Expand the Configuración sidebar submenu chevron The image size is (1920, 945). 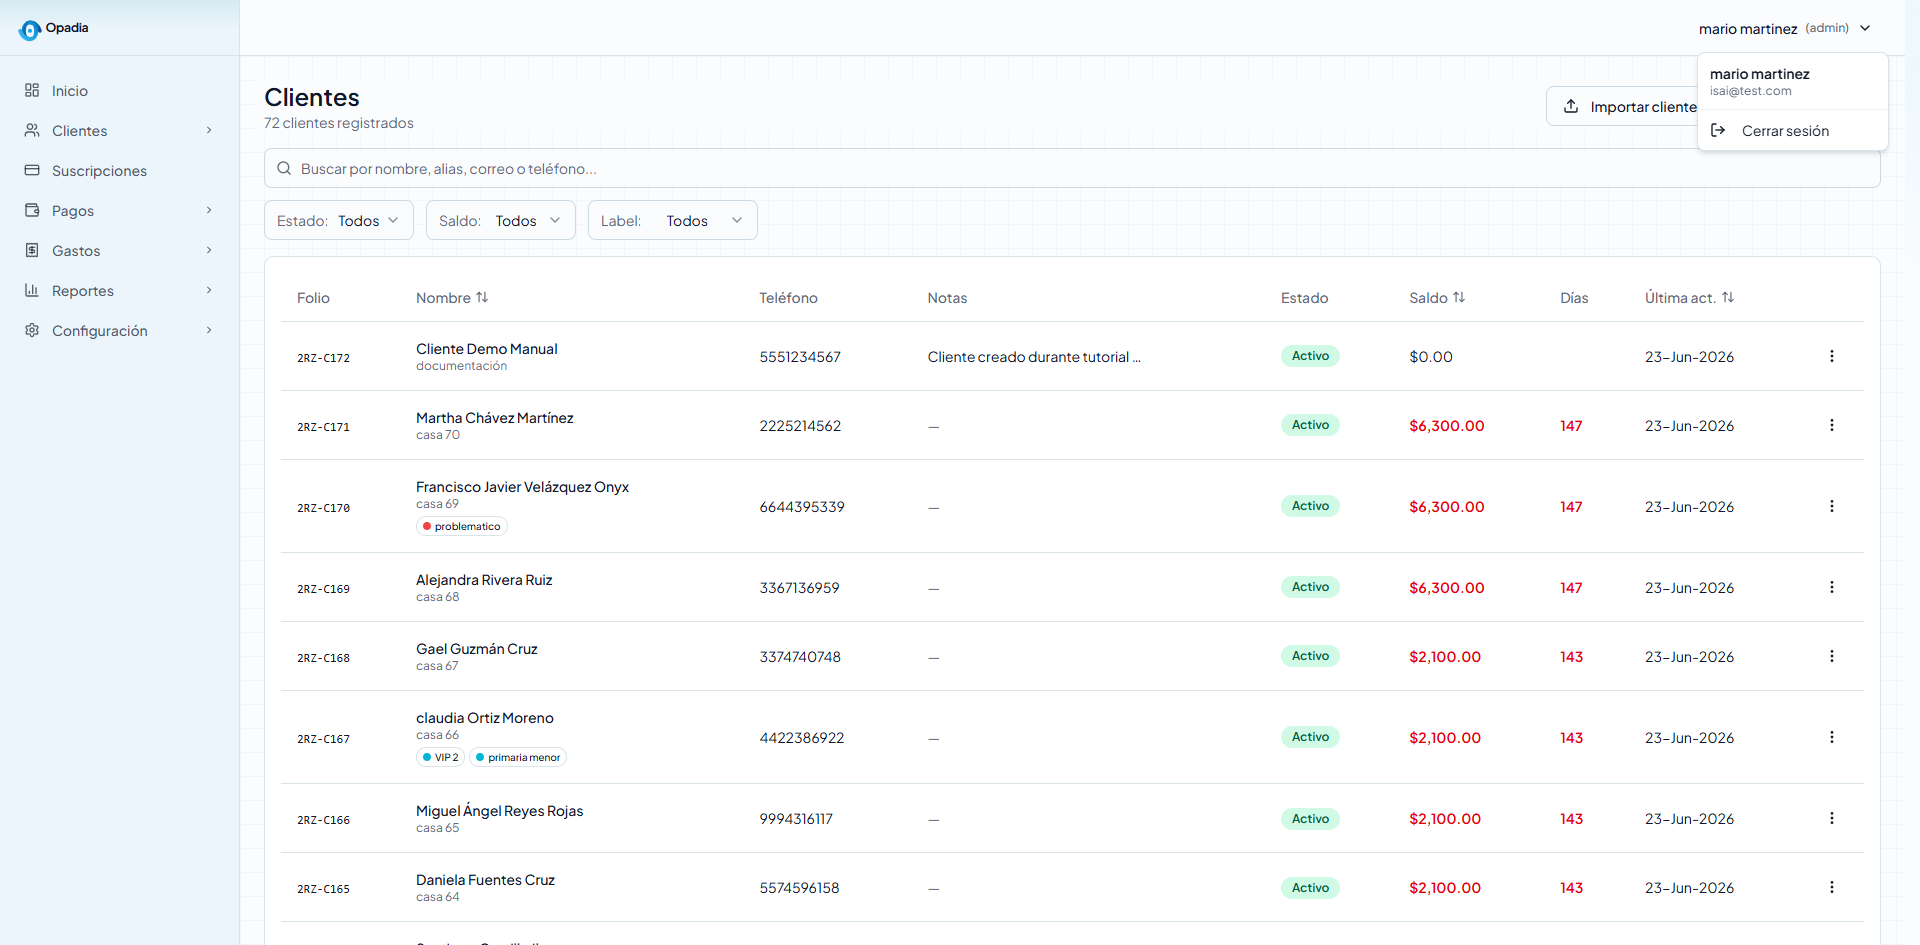[x=209, y=330]
